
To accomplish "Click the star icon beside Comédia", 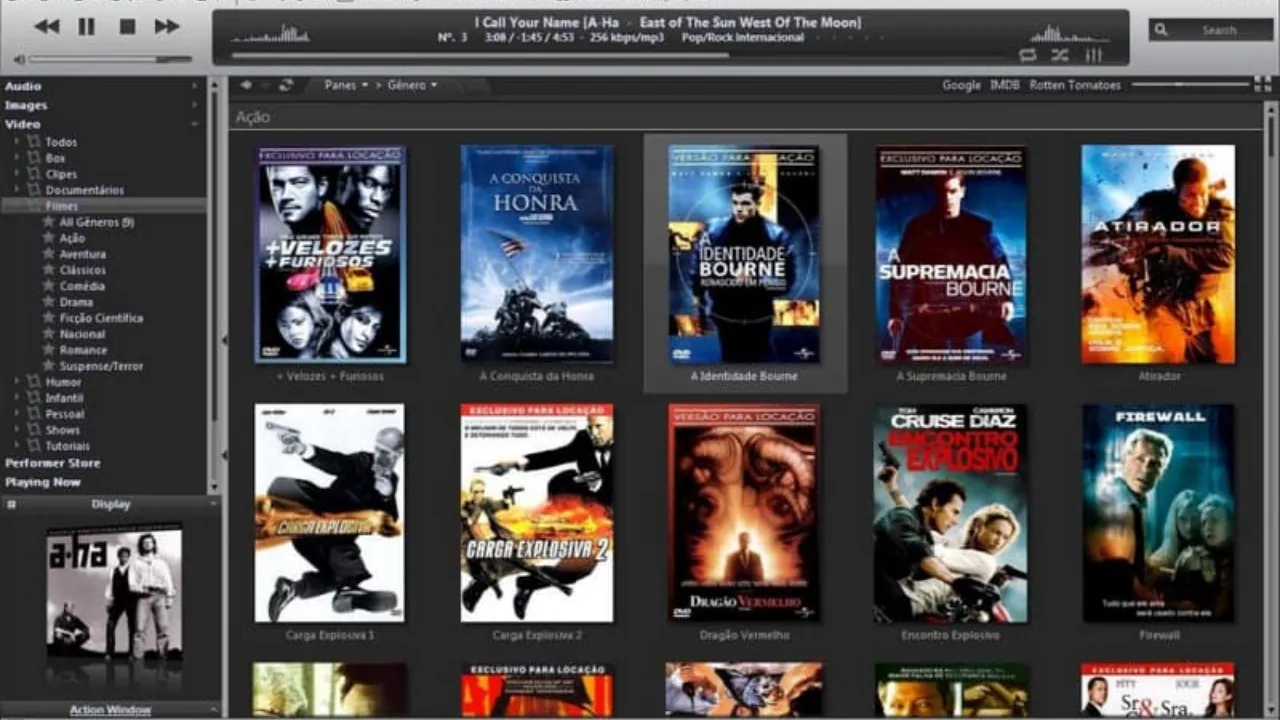I will click(x=48, y=286).
